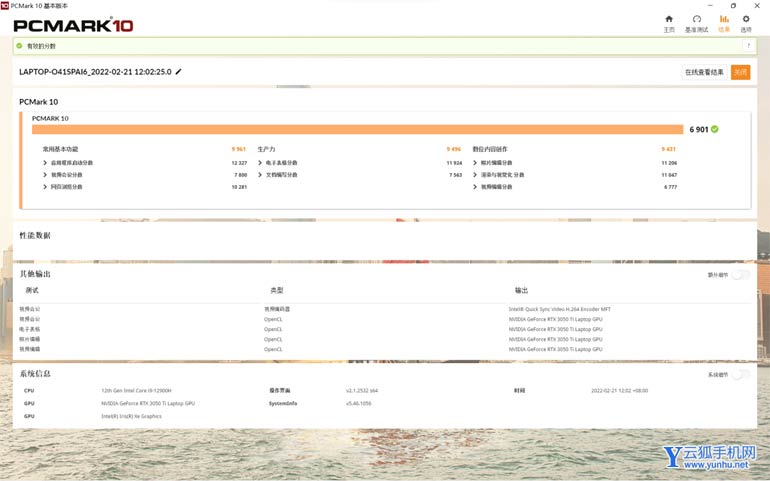Toggle the 系统细节 switch in System info
Screen dimensions: 770x481
[x=741, y=374]
